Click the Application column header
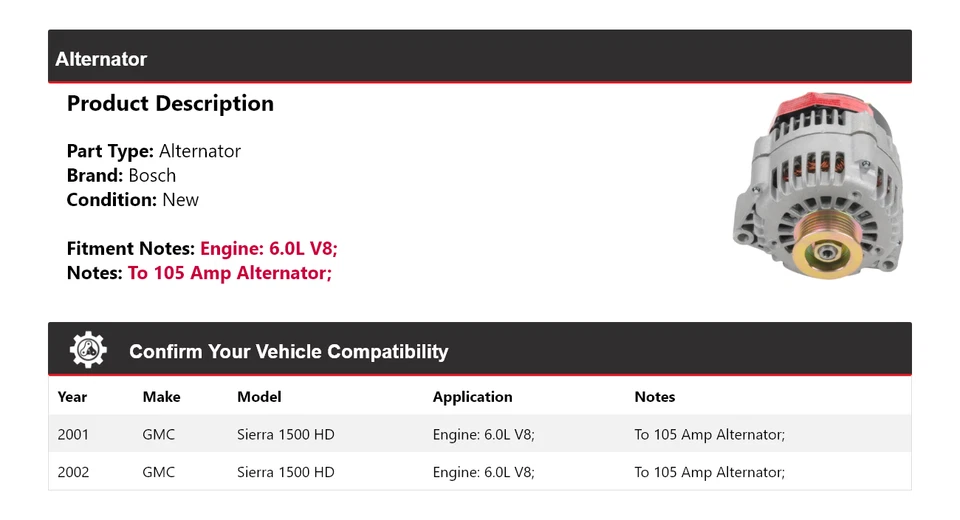The image size is (960, 520). pos(472,397)
